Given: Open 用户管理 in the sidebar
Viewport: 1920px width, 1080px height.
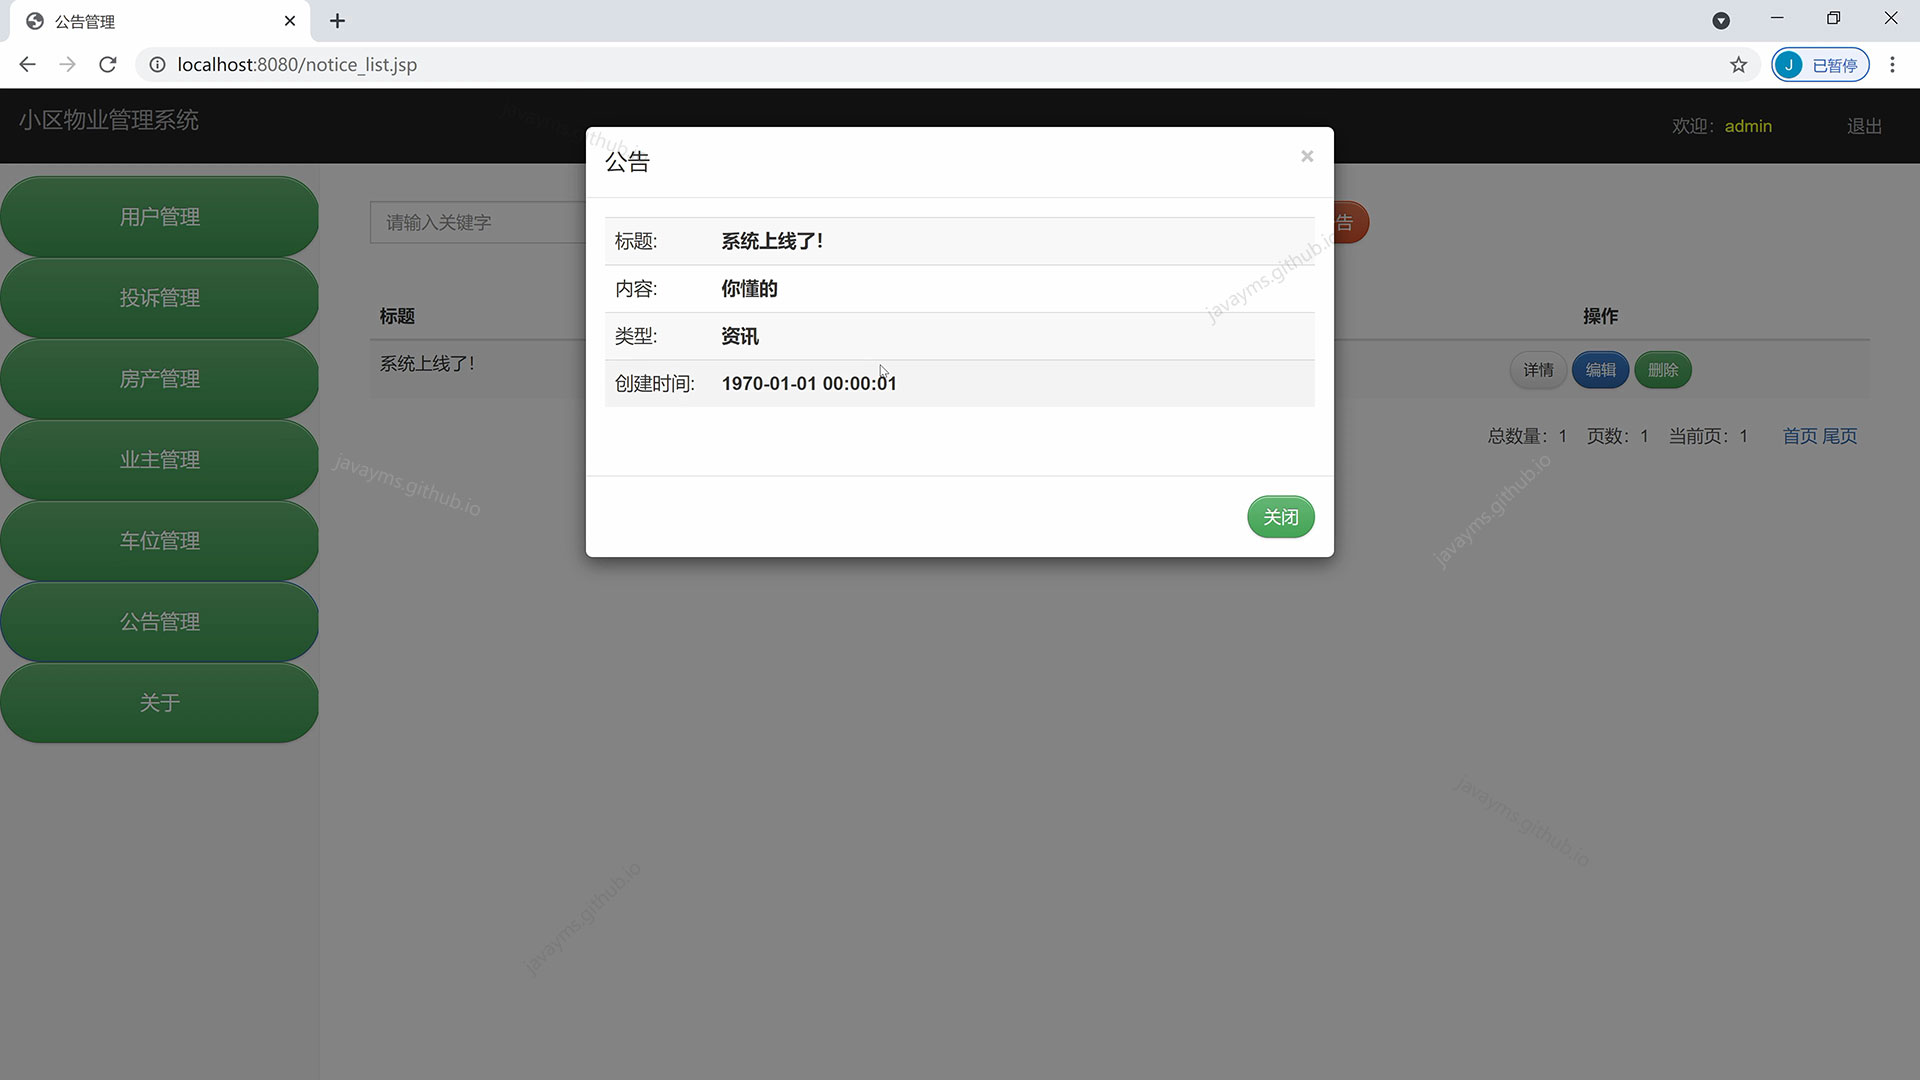Looking at the screenshot, I should [159, 216].
